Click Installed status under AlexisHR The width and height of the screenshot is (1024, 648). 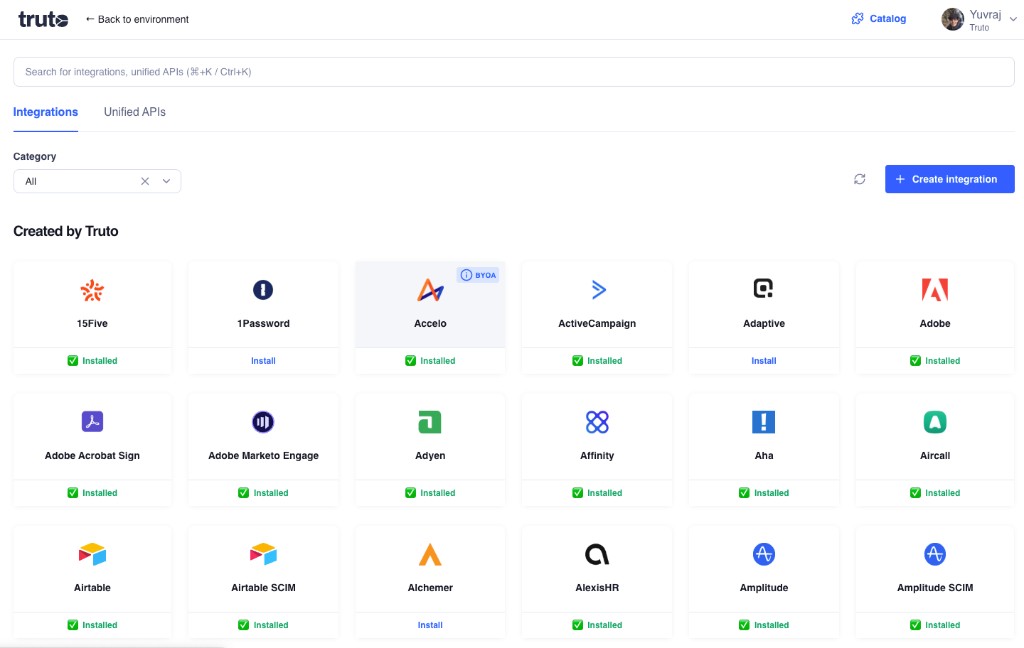(x=597, y=625)
